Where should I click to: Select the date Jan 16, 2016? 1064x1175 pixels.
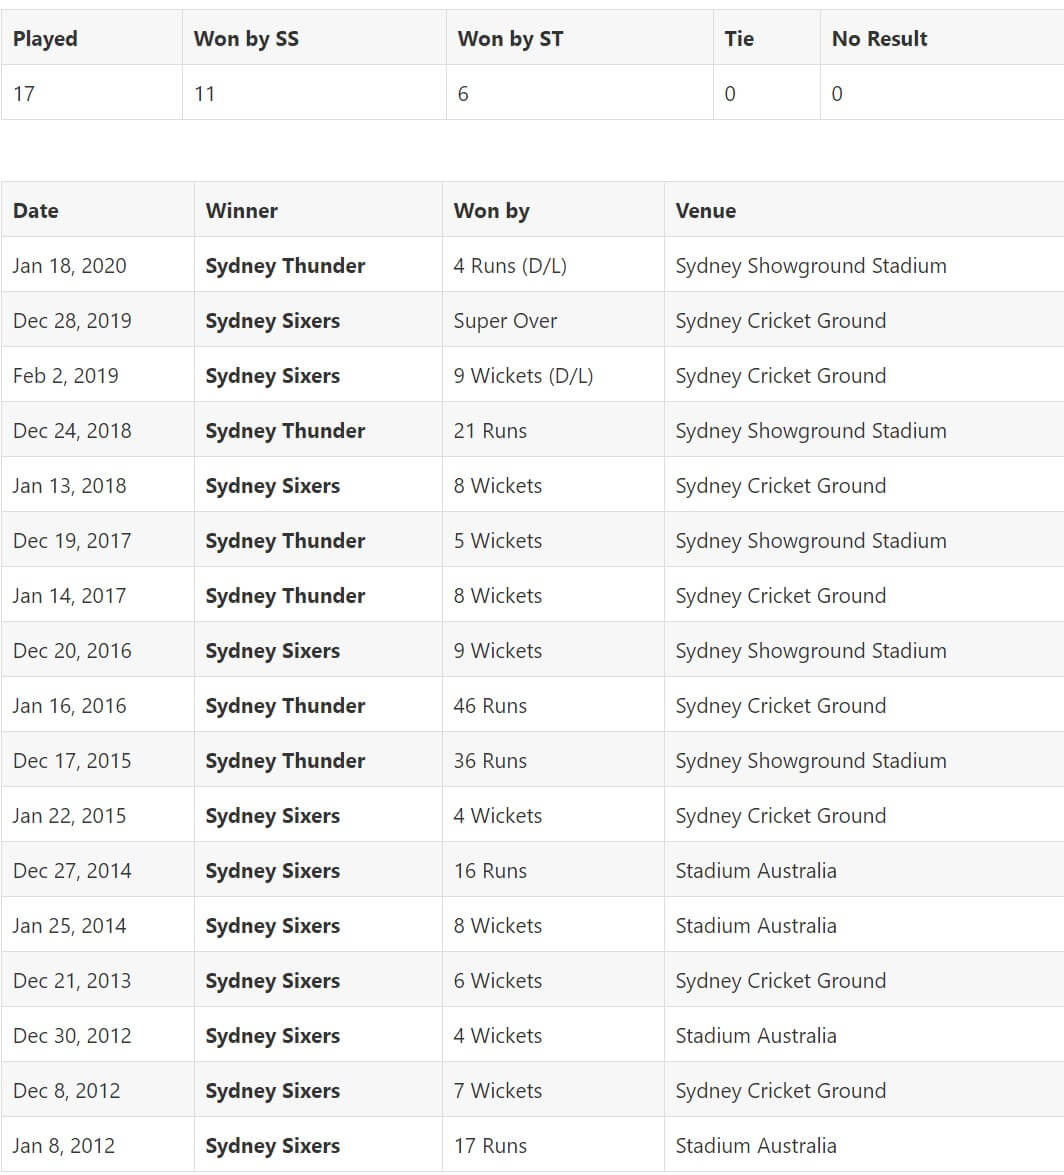point(70,706)
